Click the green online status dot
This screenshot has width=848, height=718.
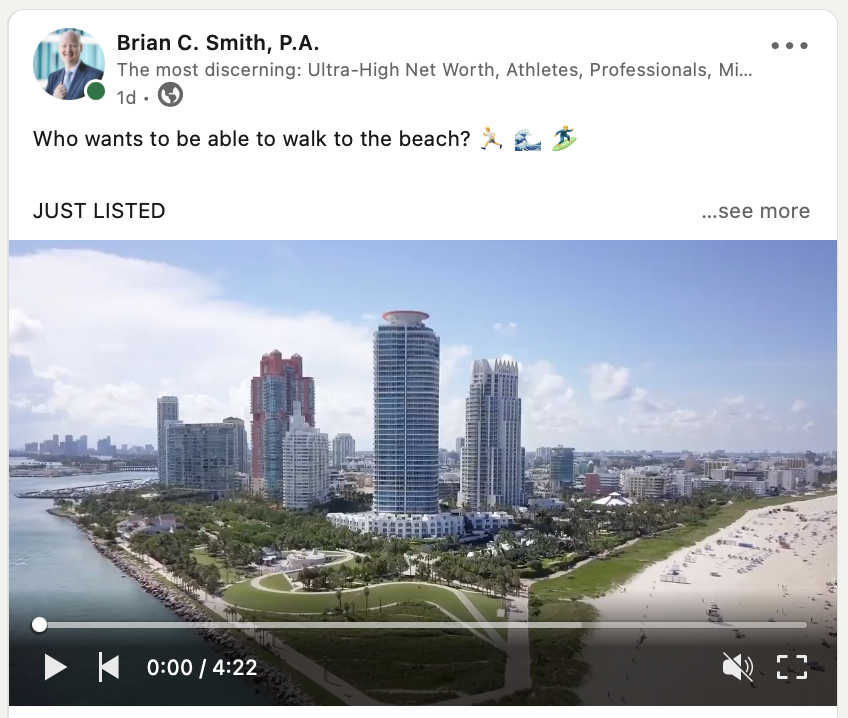tap(96, 91)
